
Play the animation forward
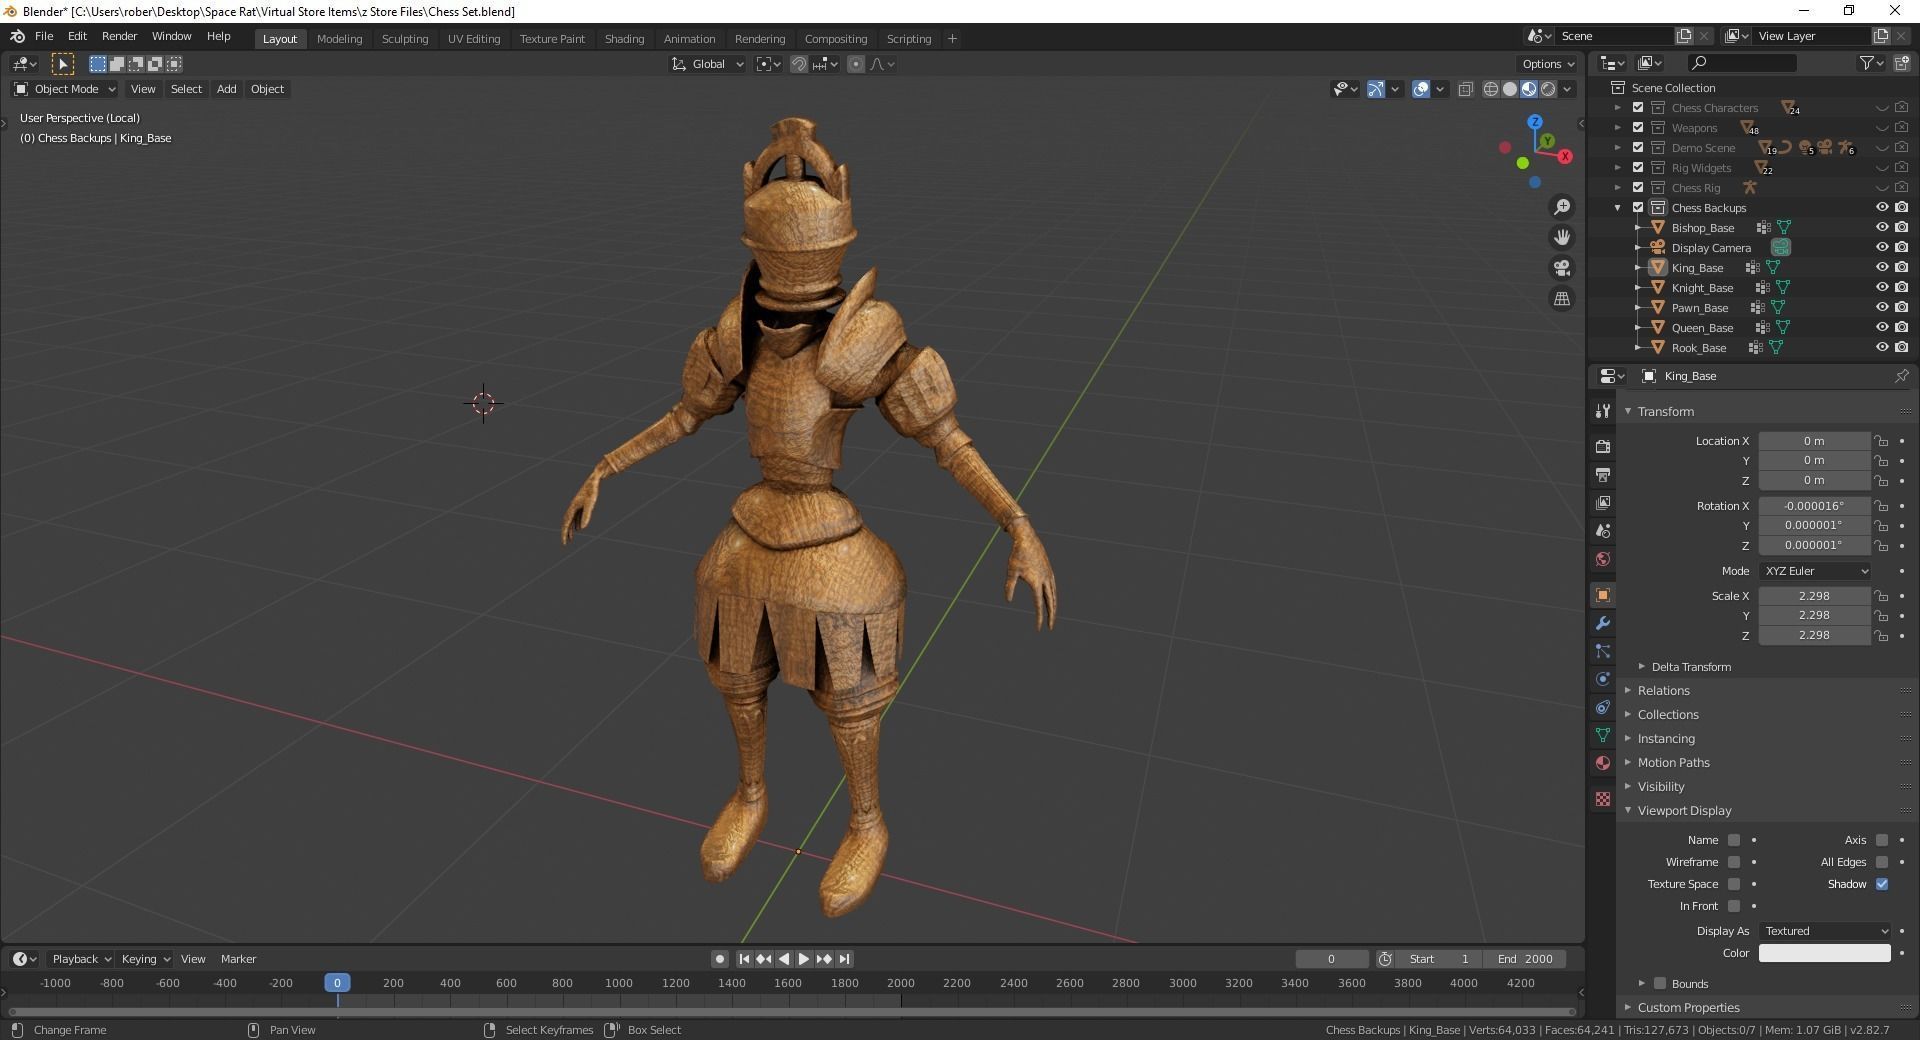pos(804,959)
